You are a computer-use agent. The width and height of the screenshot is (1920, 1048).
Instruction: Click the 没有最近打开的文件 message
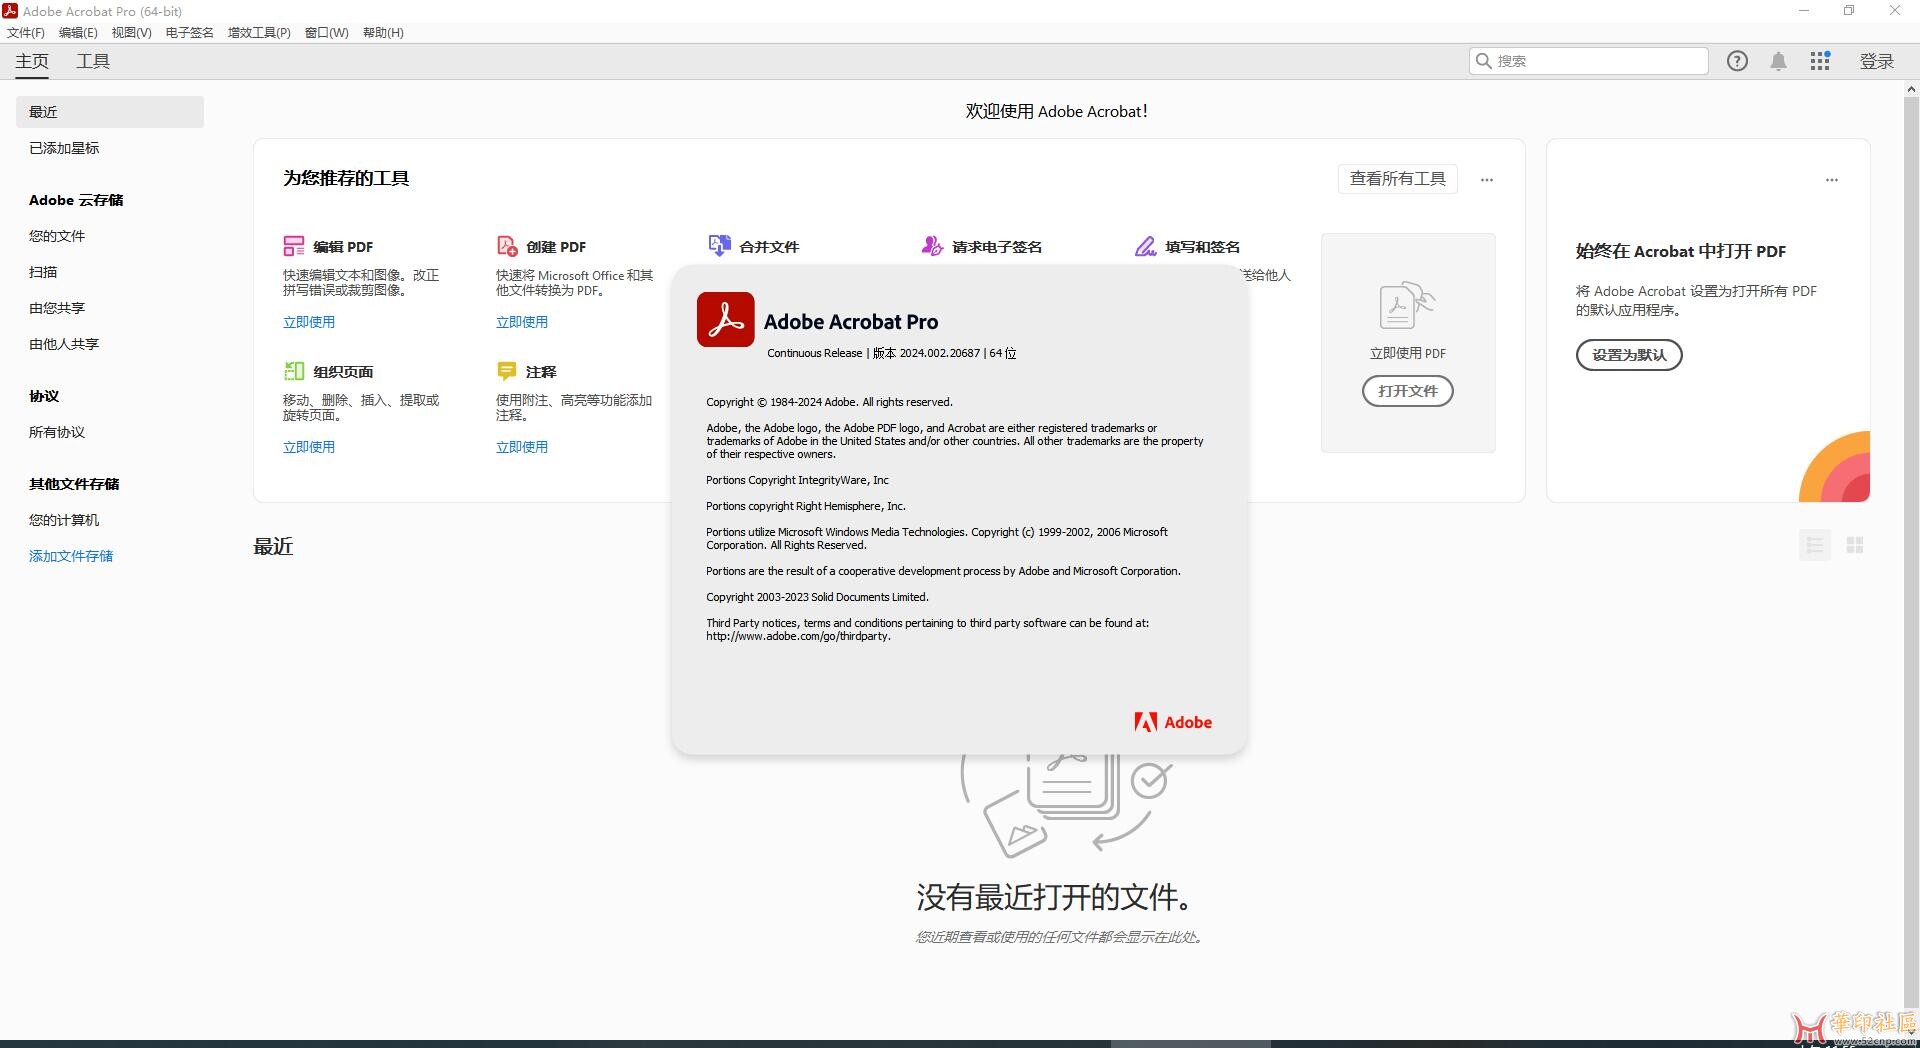tap(1056, 897)
